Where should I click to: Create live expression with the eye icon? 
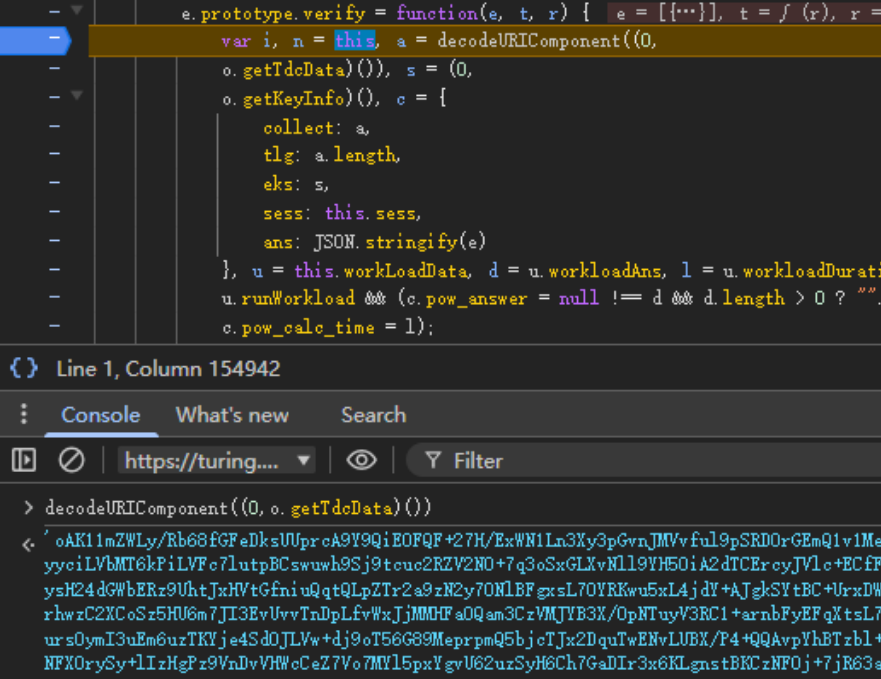coord(361,460)
